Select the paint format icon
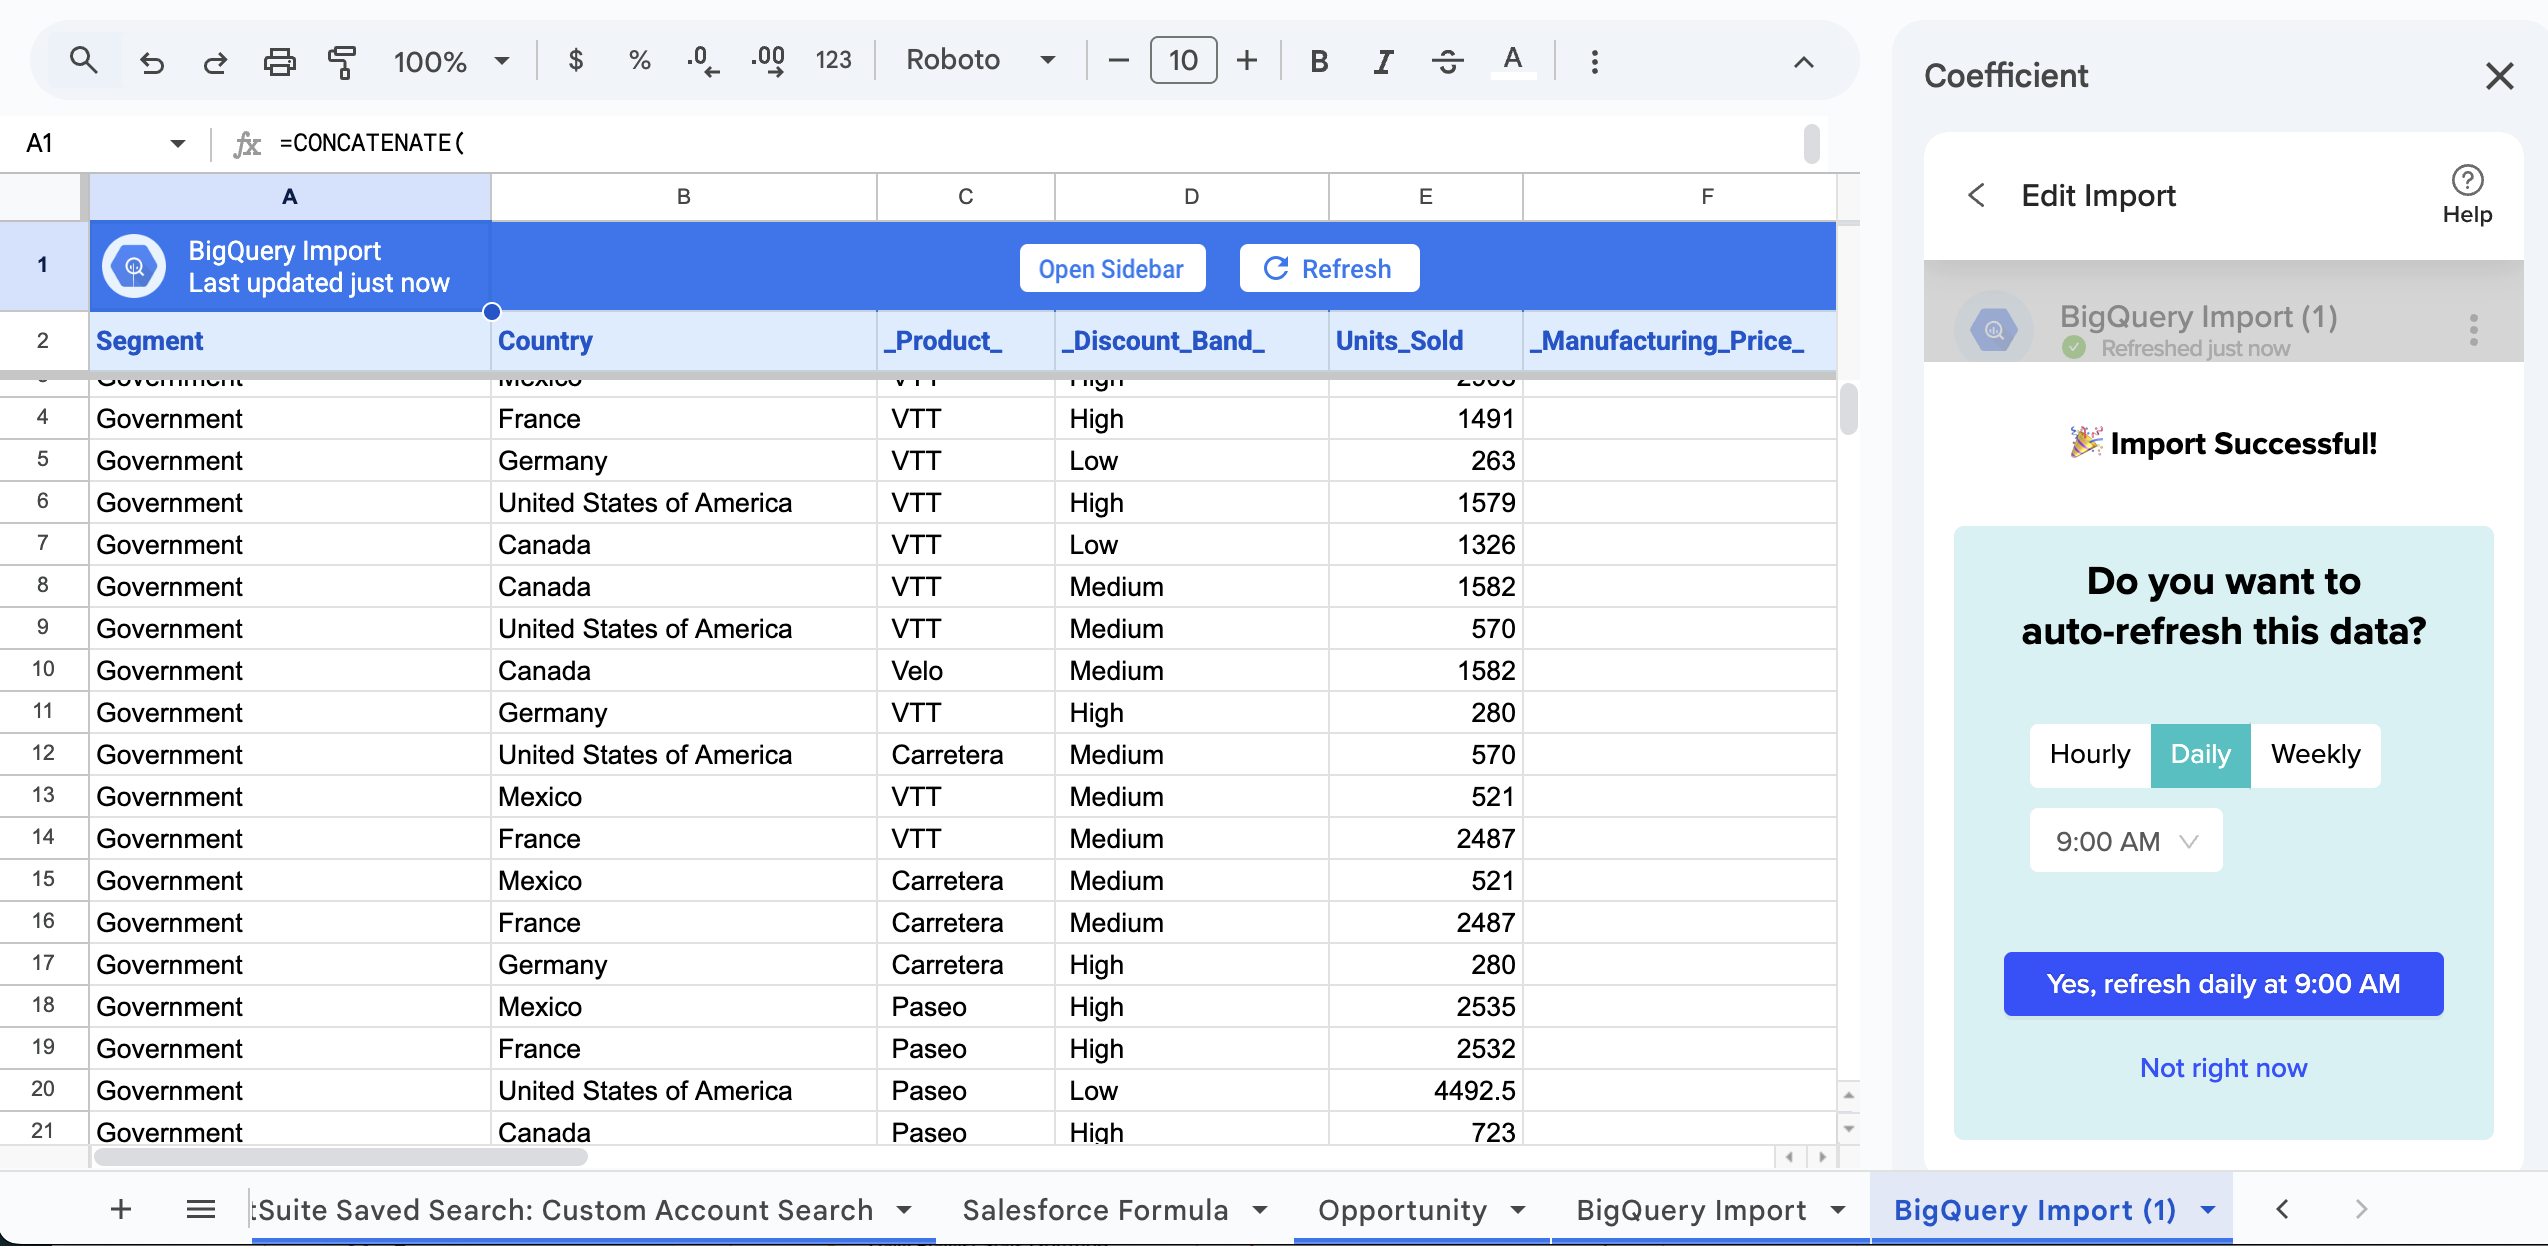The width and height of the screenshot is (2548, 1246). coord(342,62)
